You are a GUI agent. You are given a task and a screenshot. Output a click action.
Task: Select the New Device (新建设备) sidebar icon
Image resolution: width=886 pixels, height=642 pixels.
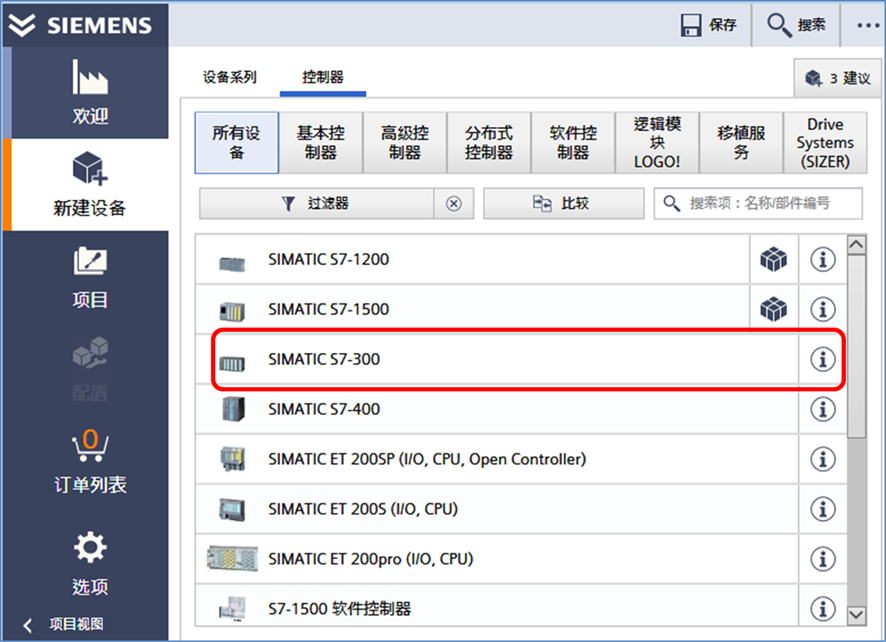pyautogui.click(x=90, y=168)
